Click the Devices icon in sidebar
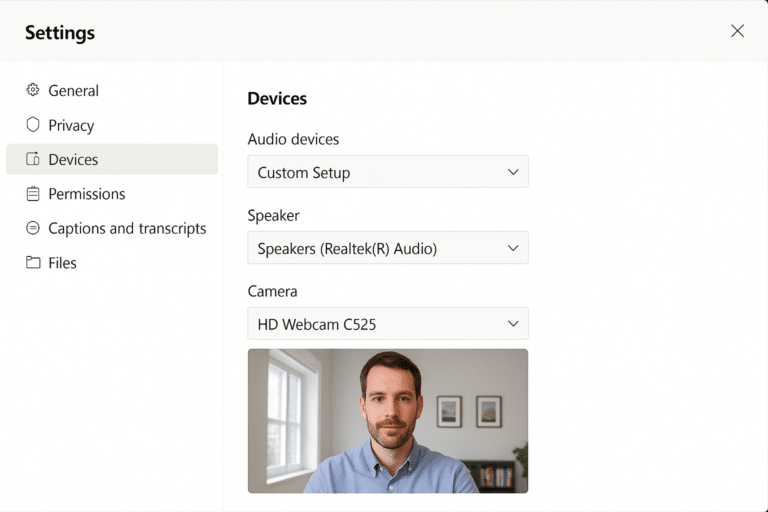This screenshot has width=768, height=512. click(x=33, y=159)
